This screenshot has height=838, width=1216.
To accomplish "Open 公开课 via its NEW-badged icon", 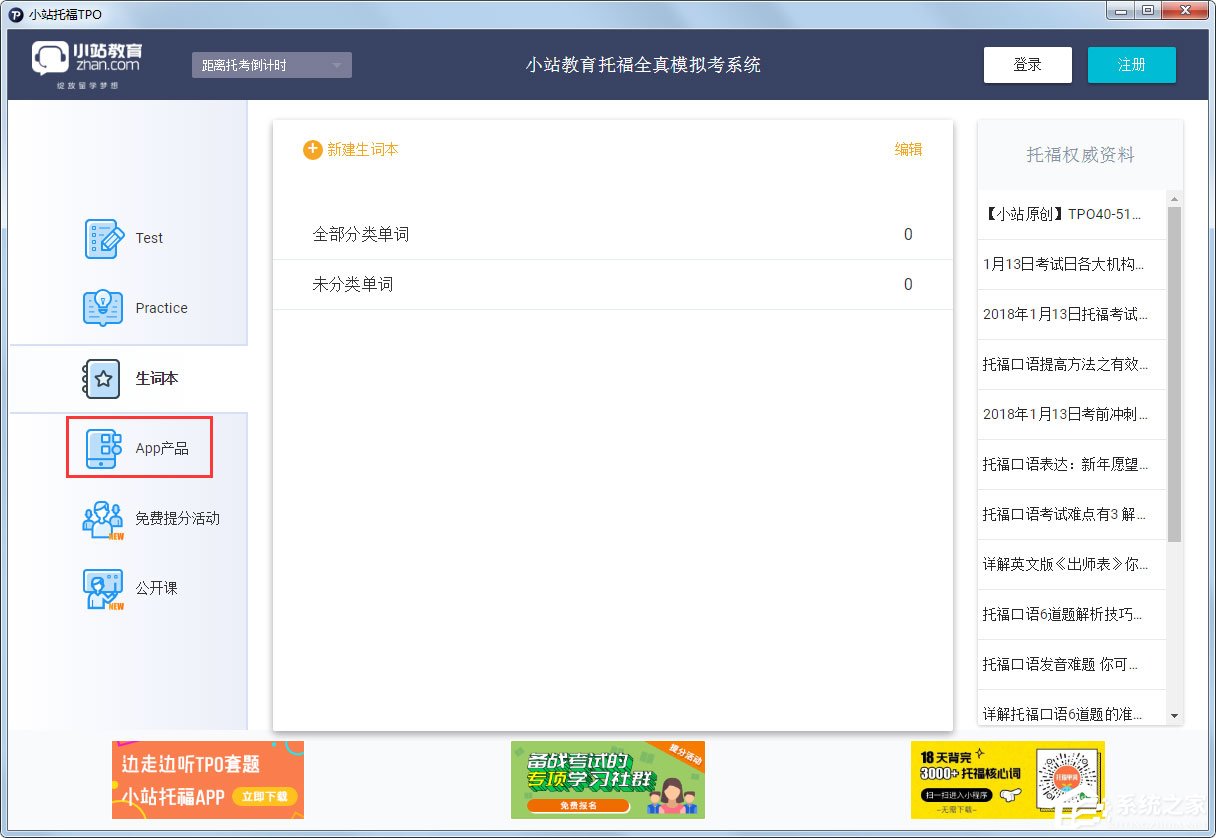I will click(103, 587).
